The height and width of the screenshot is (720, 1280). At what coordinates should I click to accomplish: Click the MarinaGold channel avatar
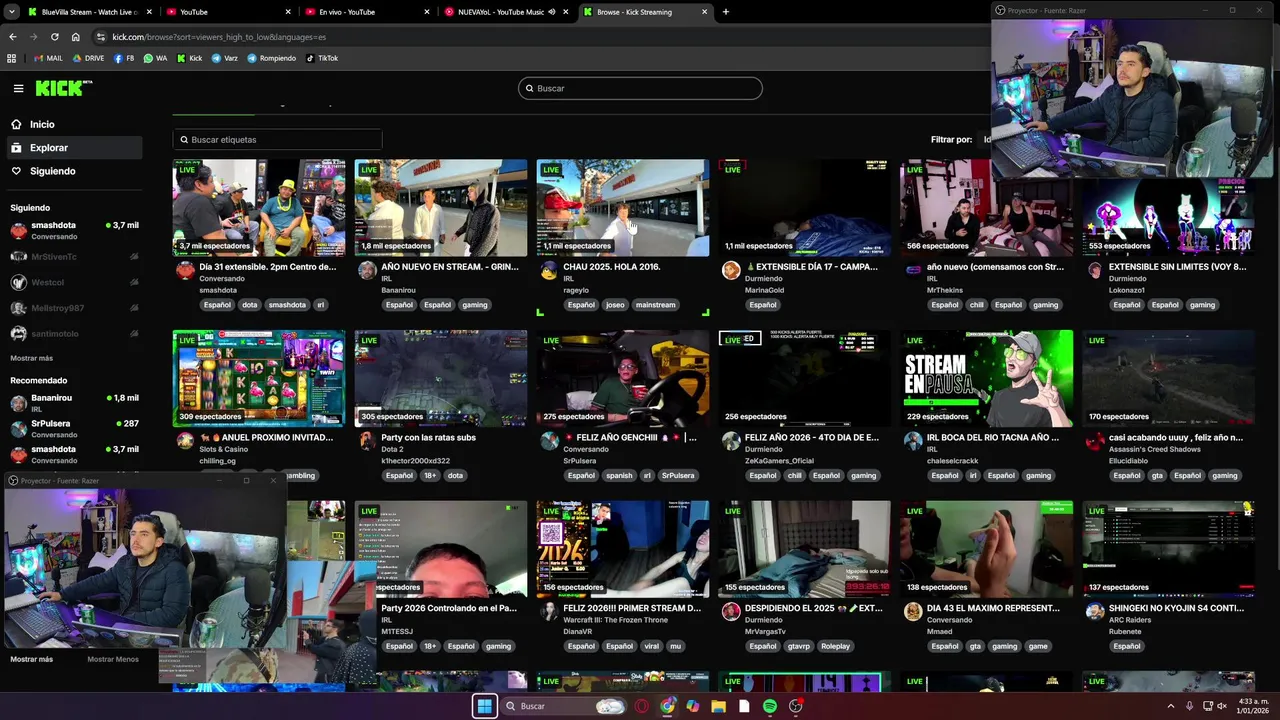(x=731, y=270)
